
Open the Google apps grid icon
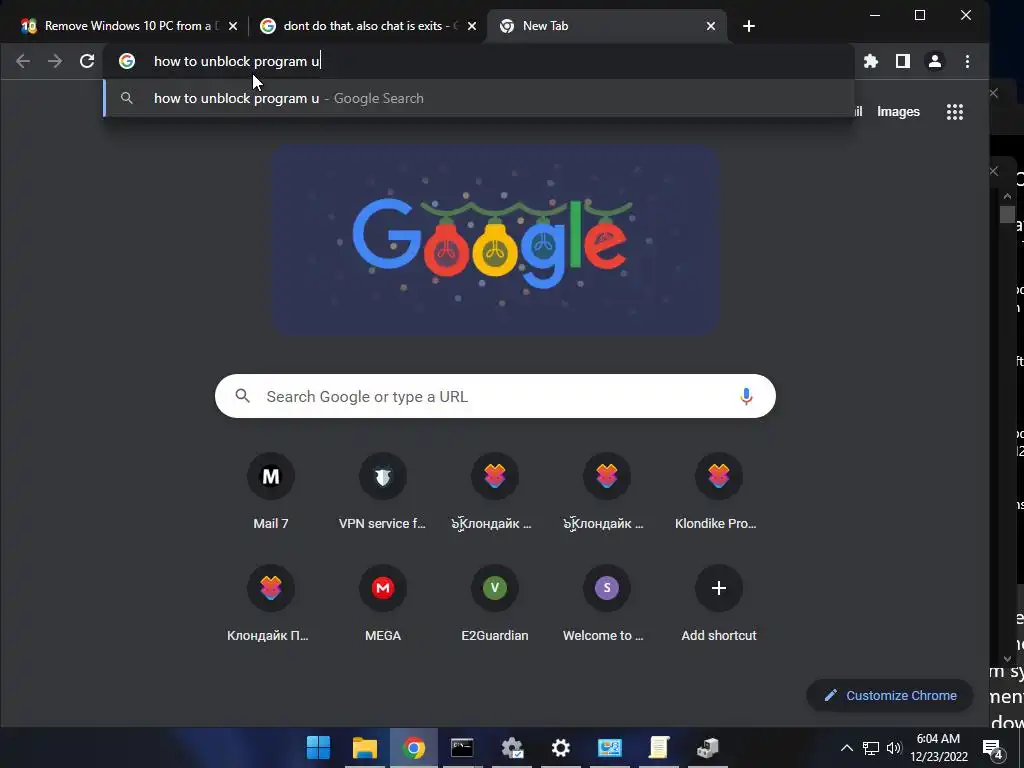tap(955, 112)
